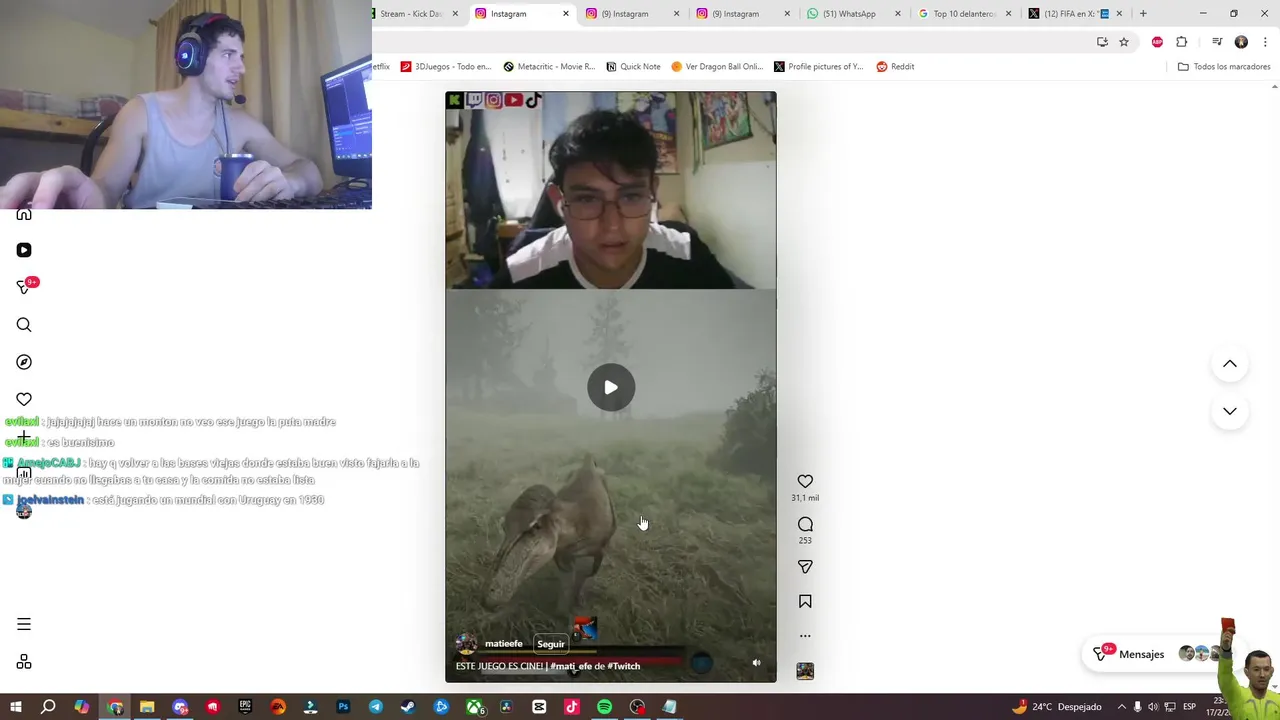The image size is (1280, 720).
Task: Open matieefe's profile picture on the reel
Action: 466,644
